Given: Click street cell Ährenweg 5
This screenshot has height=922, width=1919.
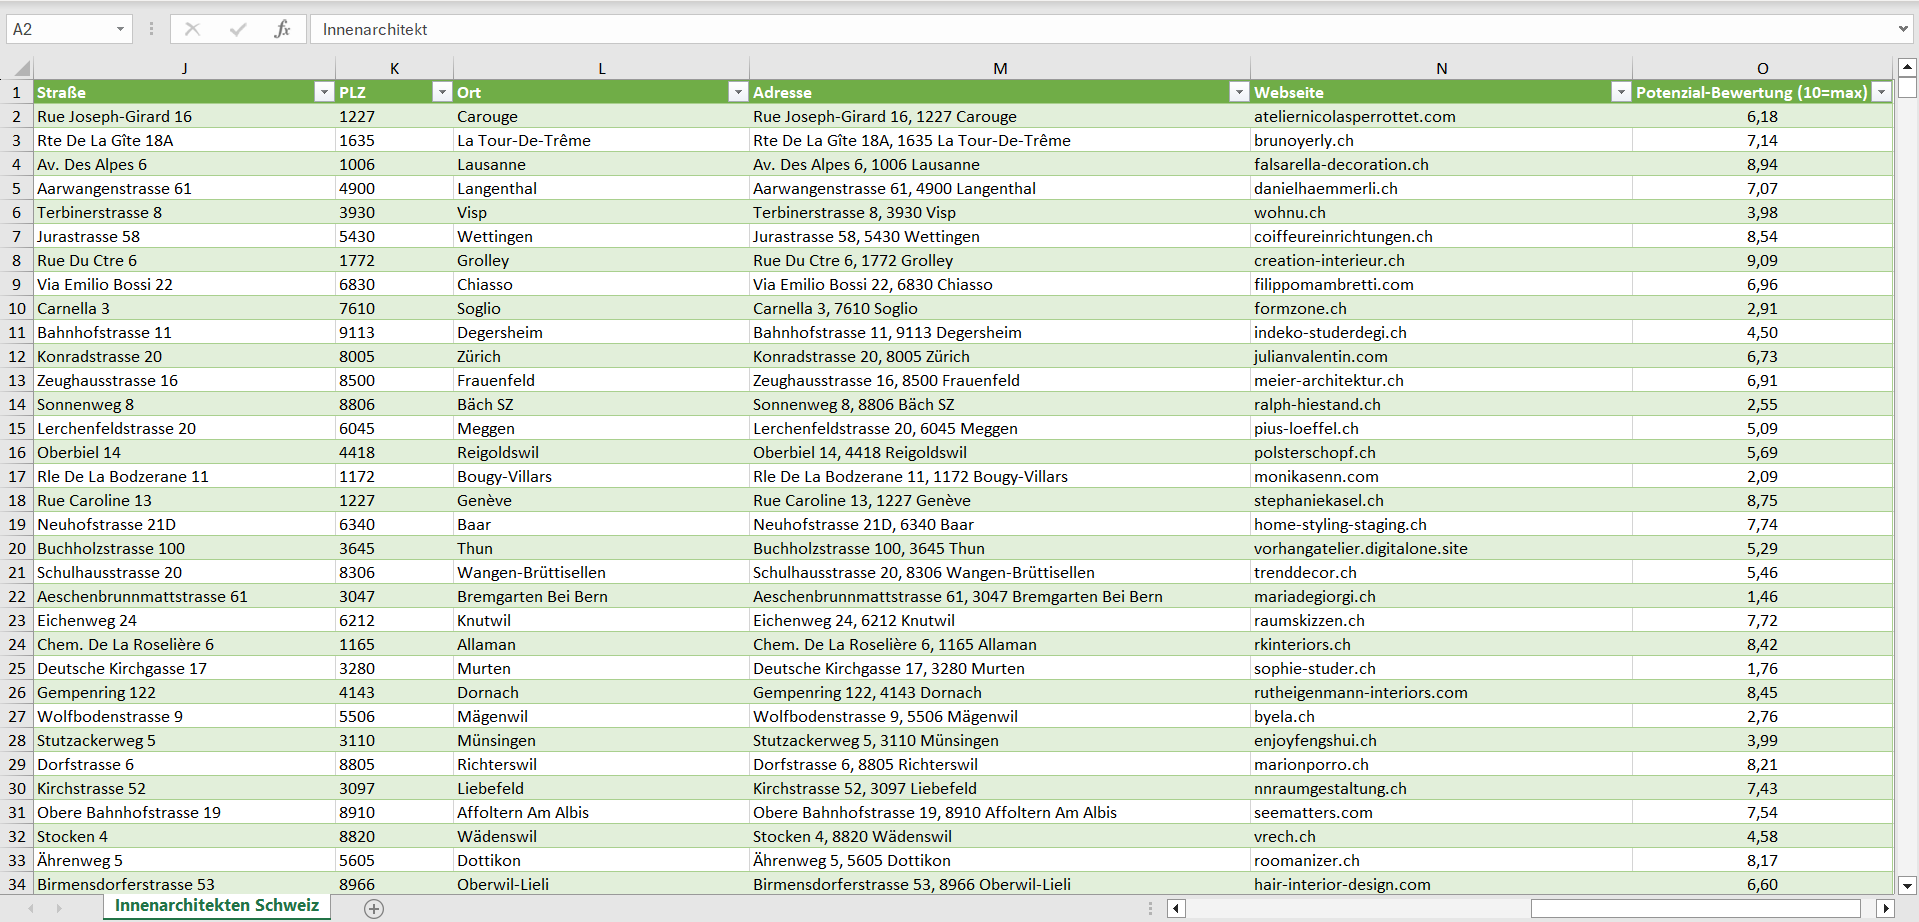Looking at the screenshot, I should click(185, 860).
